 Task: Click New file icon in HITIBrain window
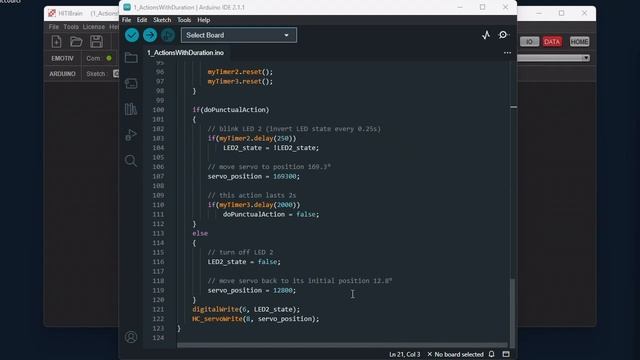click(56, 42)
